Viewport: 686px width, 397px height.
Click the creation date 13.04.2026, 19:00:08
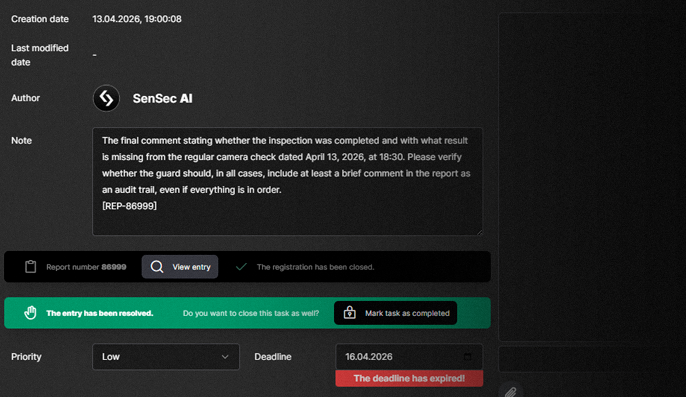pyautogui.click(x=137, y=19)
